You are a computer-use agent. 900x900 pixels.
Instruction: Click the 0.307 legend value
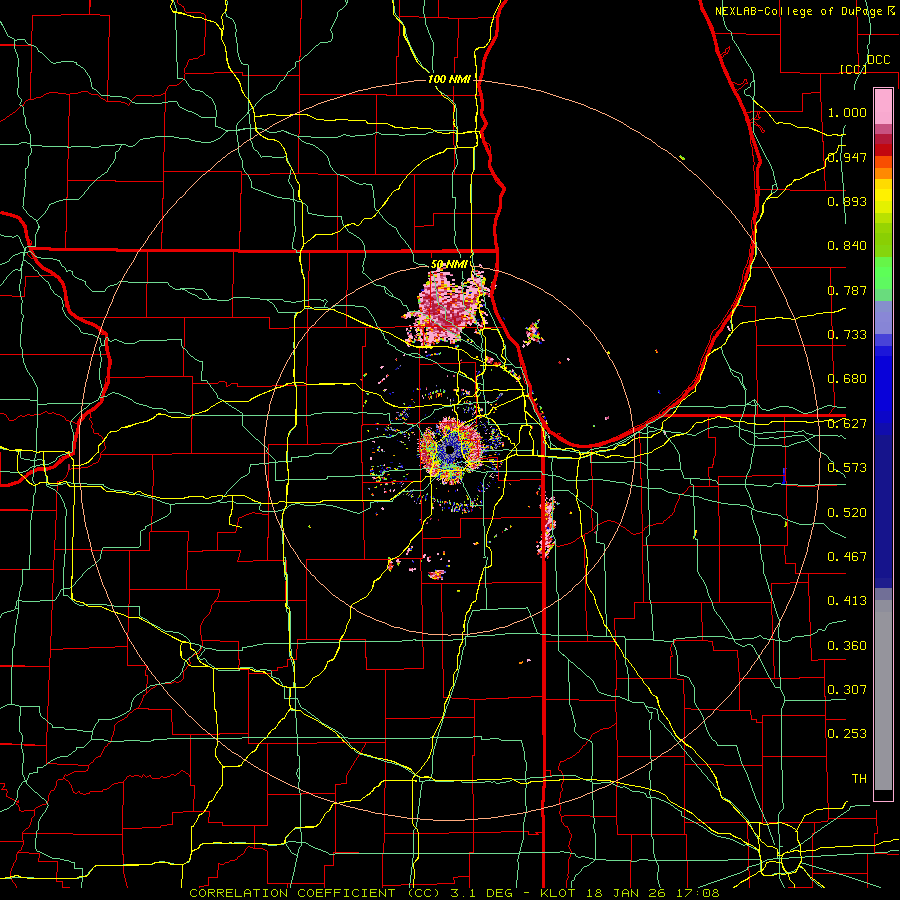[847, 690]
